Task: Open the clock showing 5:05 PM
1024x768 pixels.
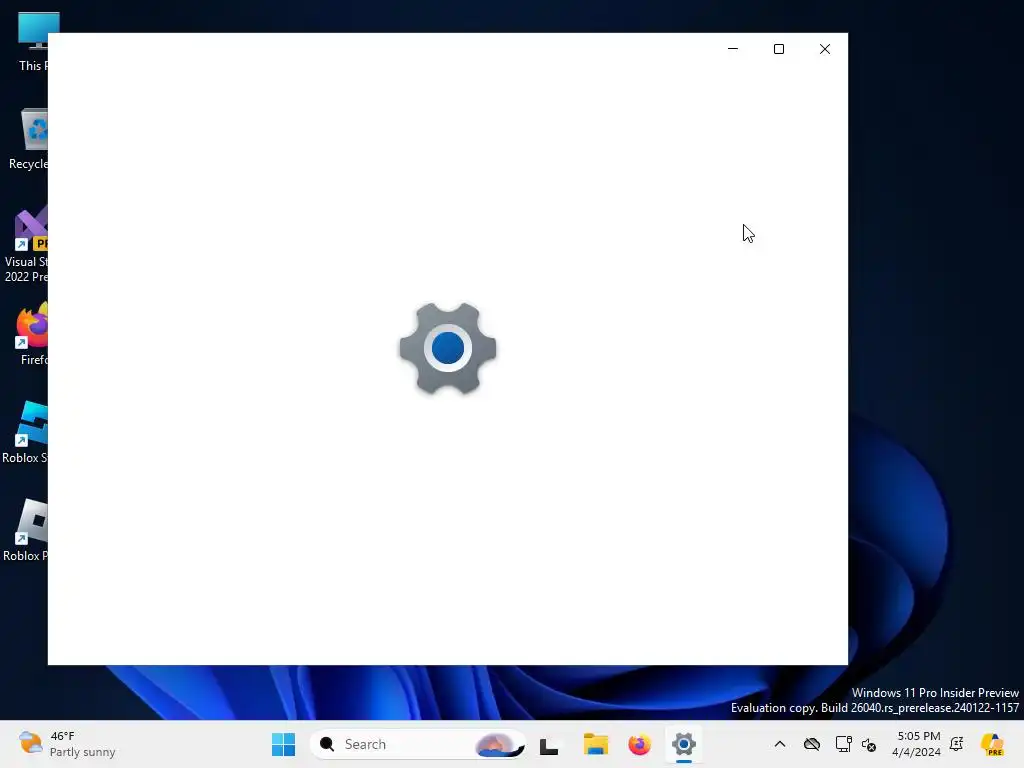Action: (x=917, y=744)
